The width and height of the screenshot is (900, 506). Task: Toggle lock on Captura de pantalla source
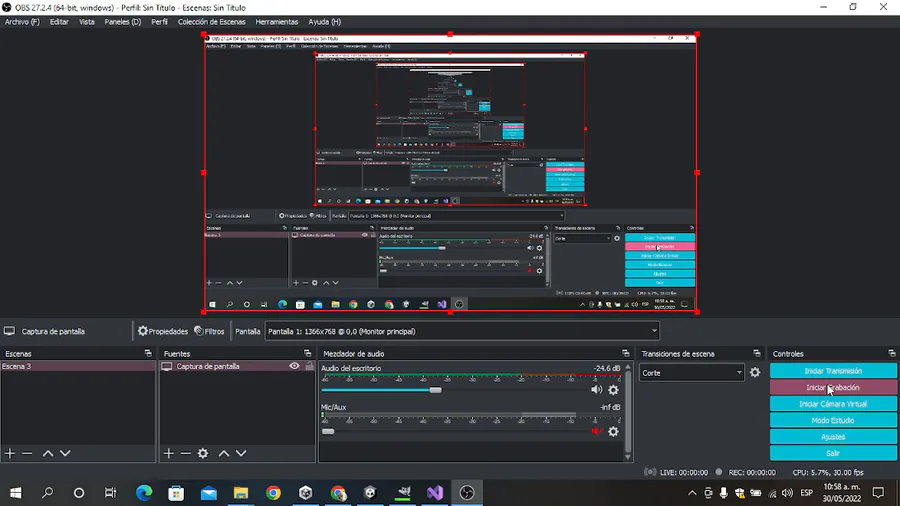pos(309,366)
